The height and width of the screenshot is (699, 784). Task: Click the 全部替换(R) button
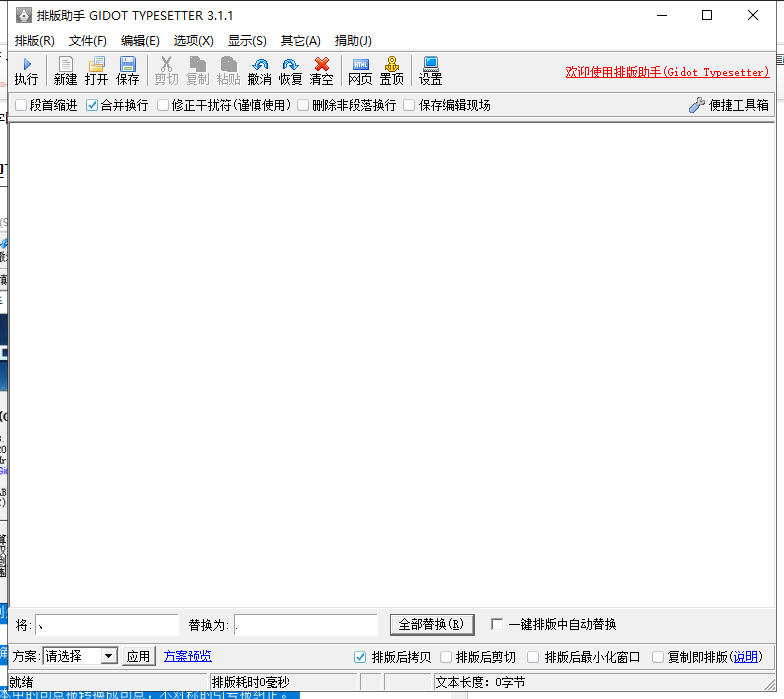(x=432, y=624)
